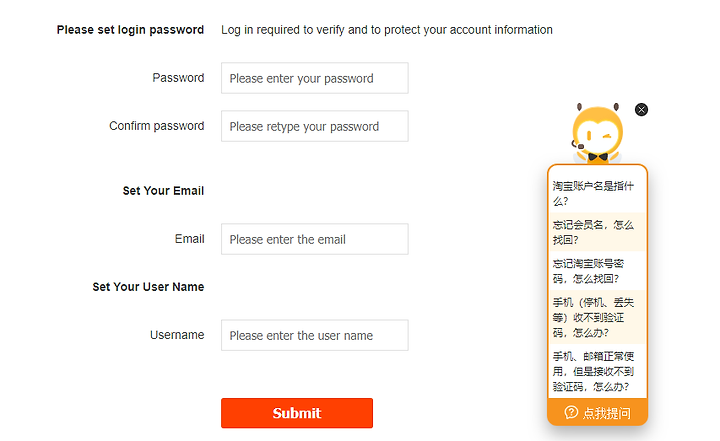Screen dimensions: 720x441
Task: Click the 'Set Your User Name' section heading
Action: point(148,287)
